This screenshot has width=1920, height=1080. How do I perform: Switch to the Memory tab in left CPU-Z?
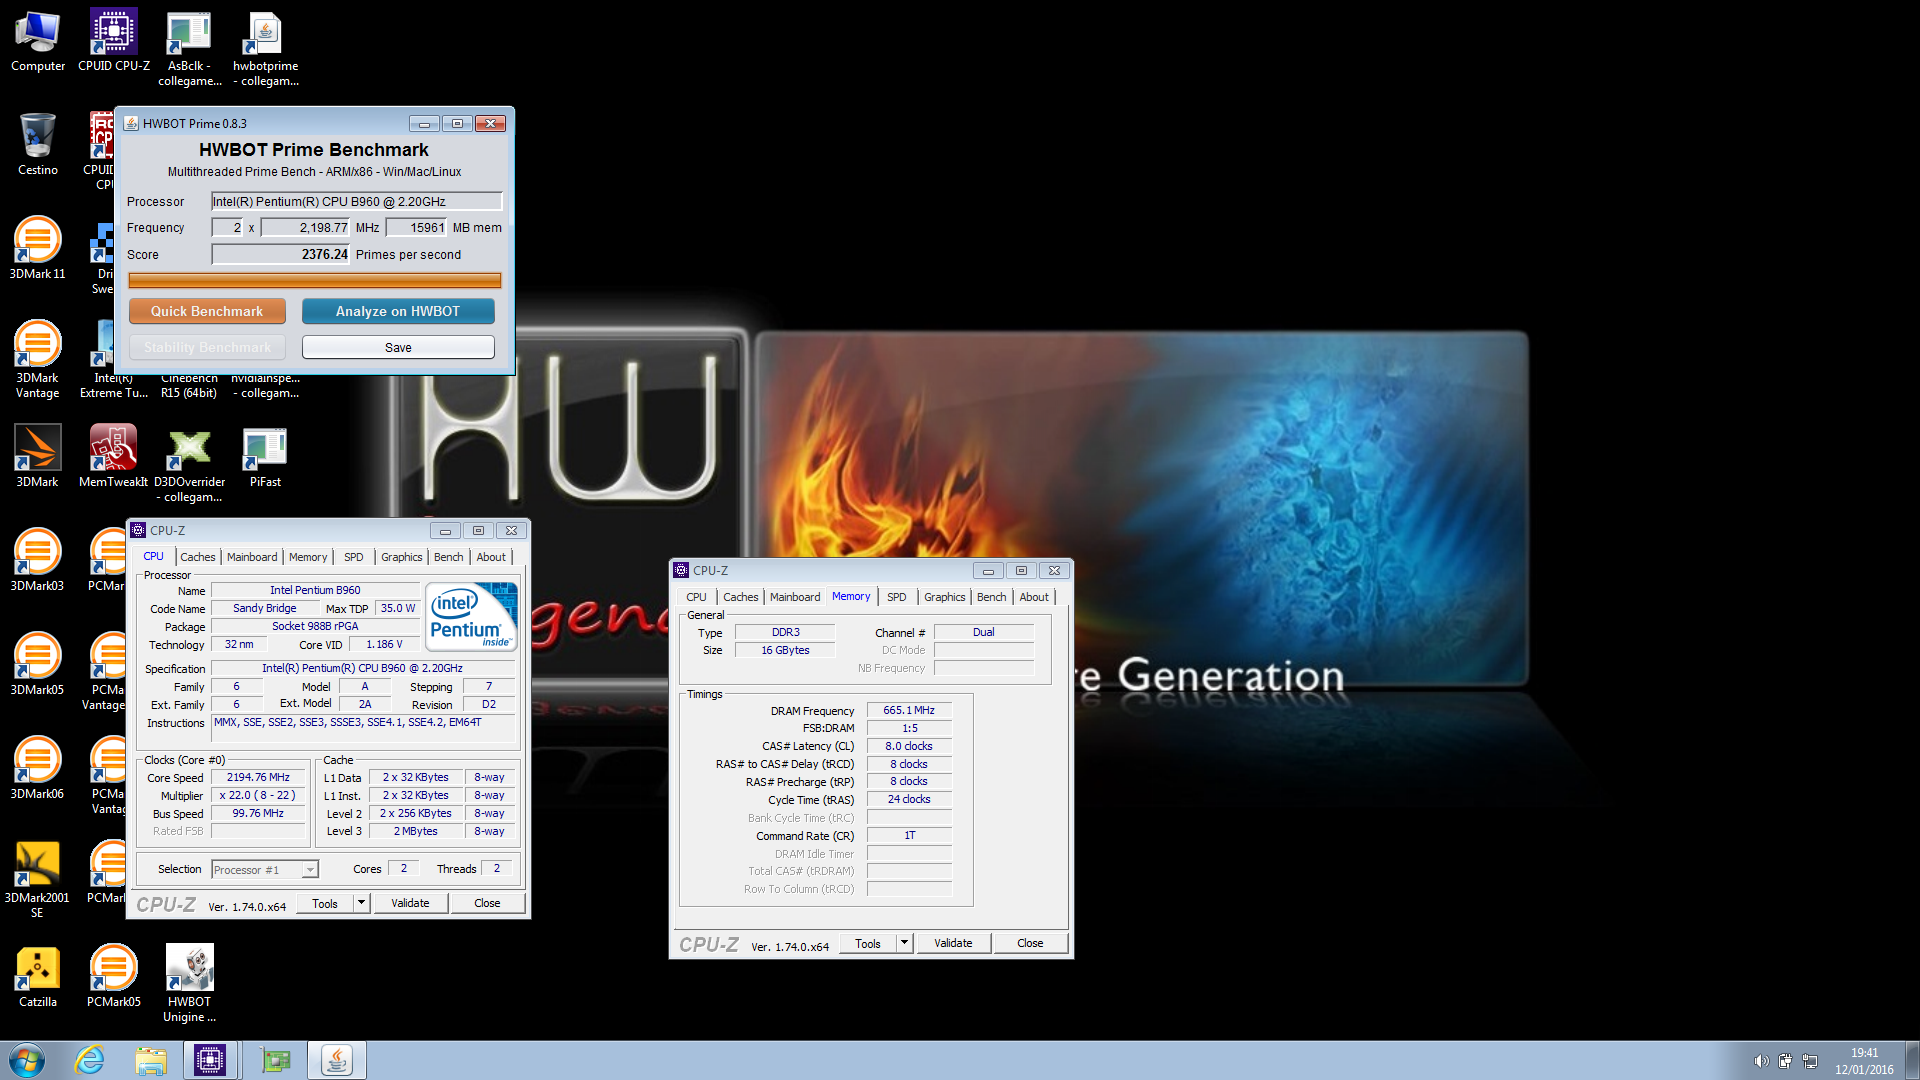click(308, 557)
